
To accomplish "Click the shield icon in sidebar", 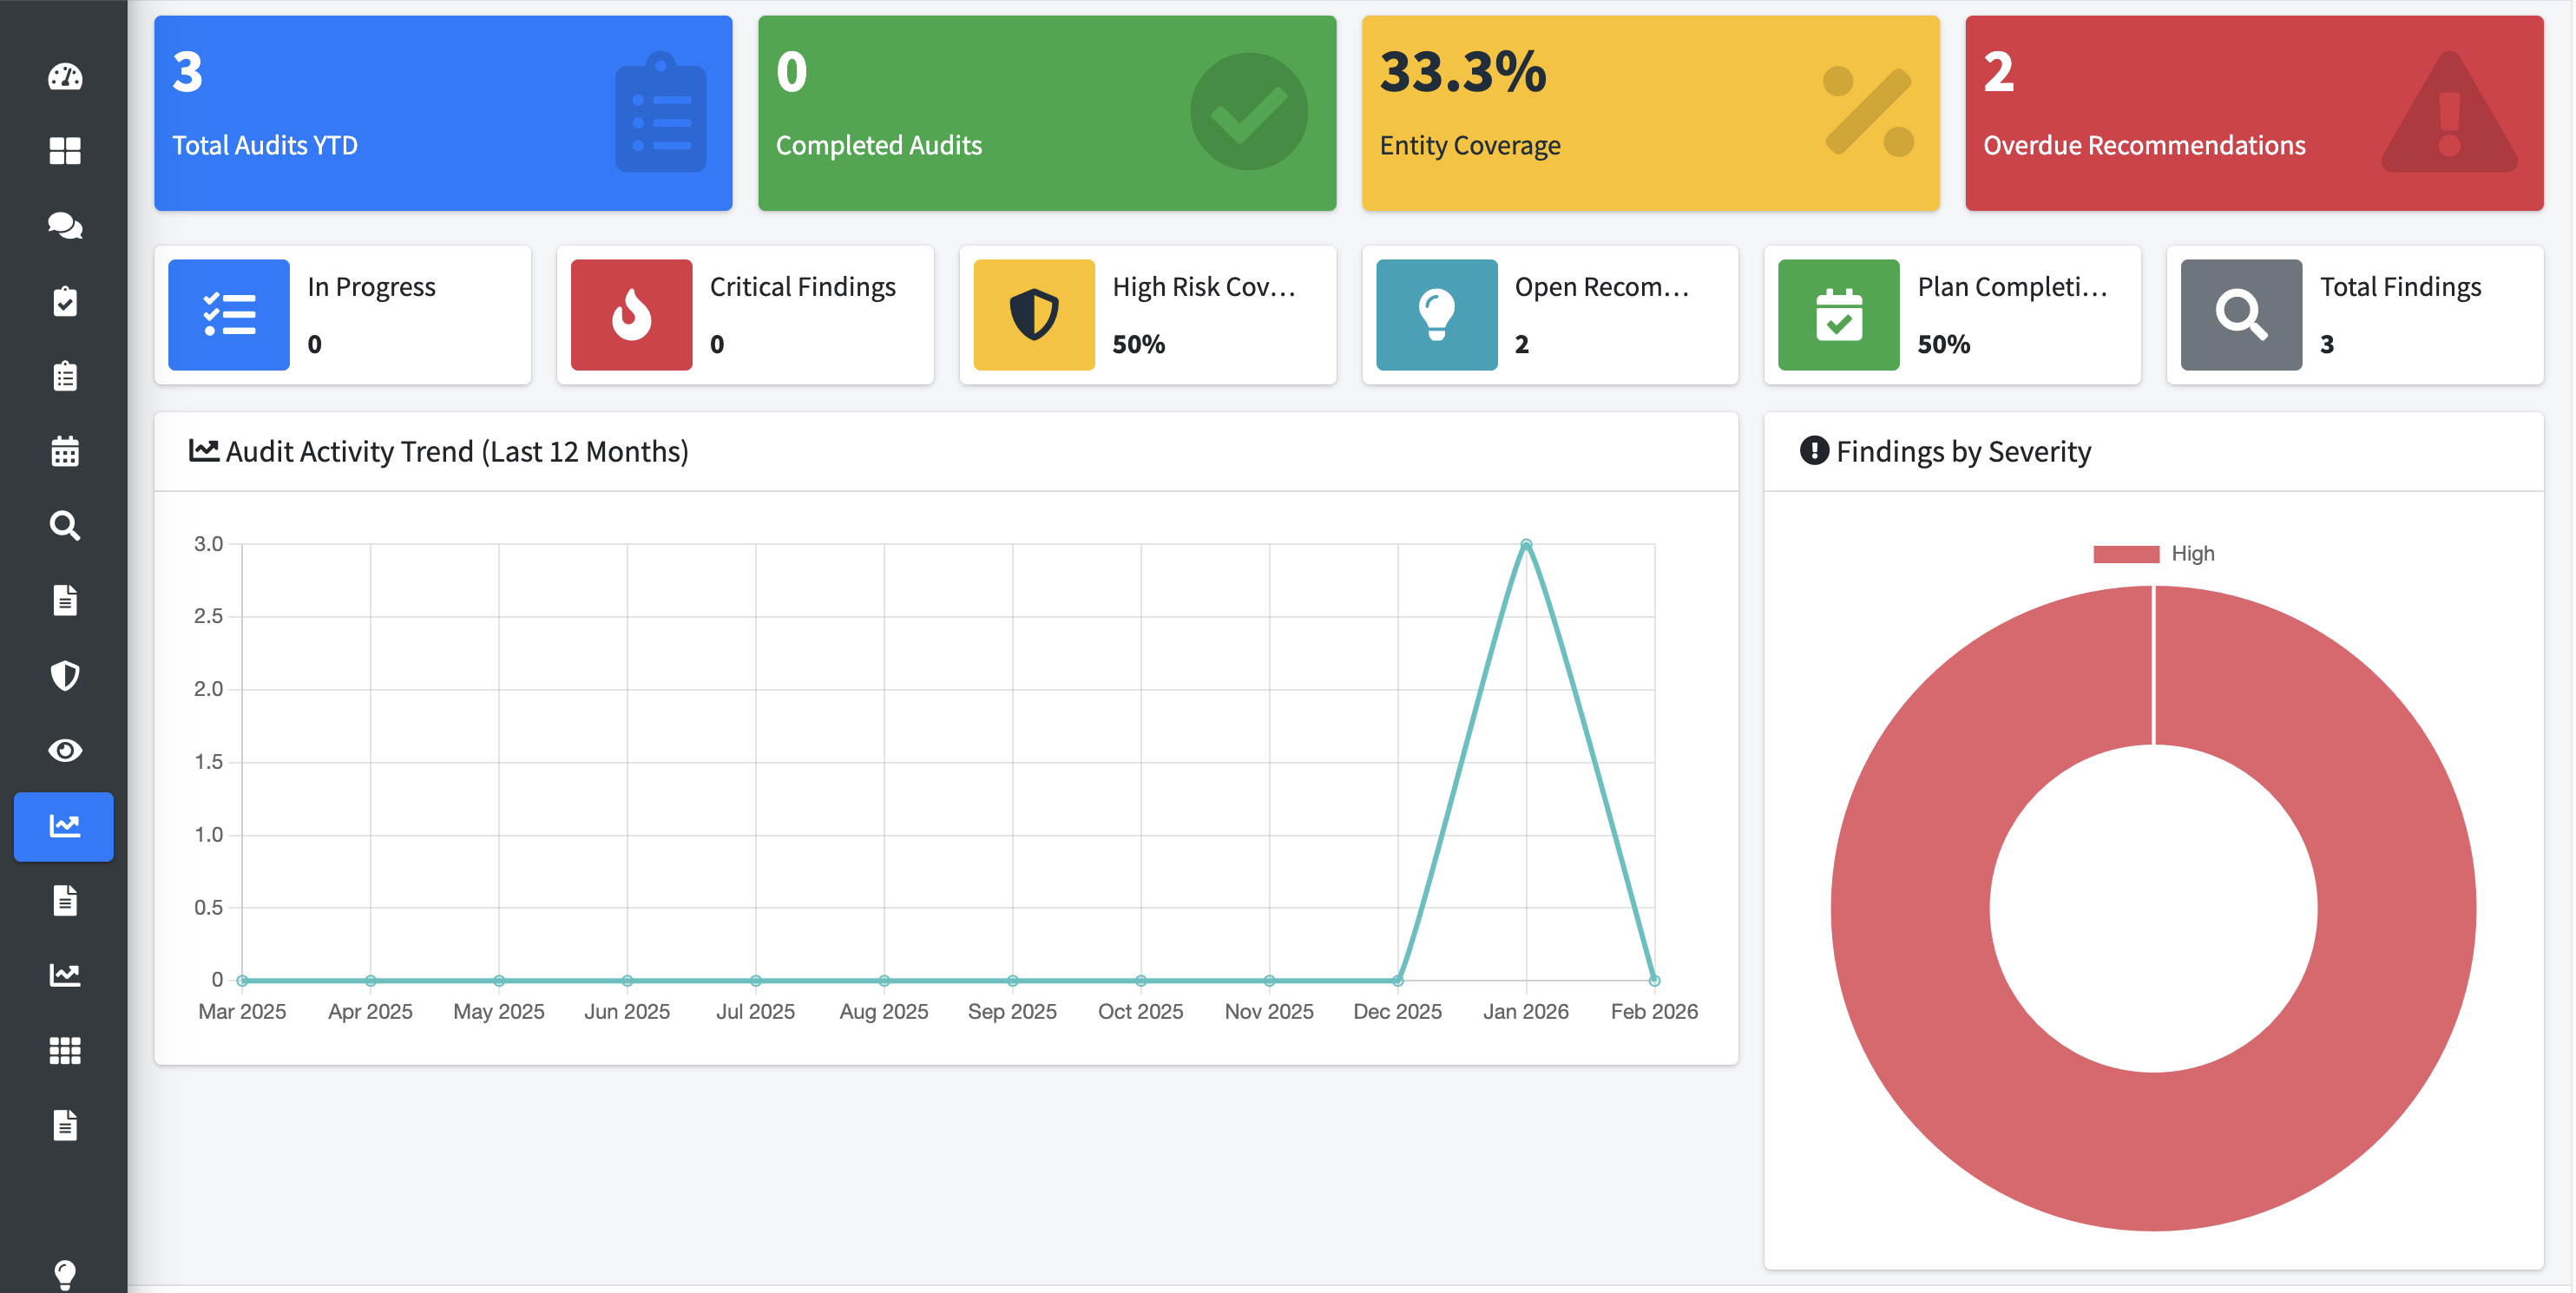I will coord(64,675).
